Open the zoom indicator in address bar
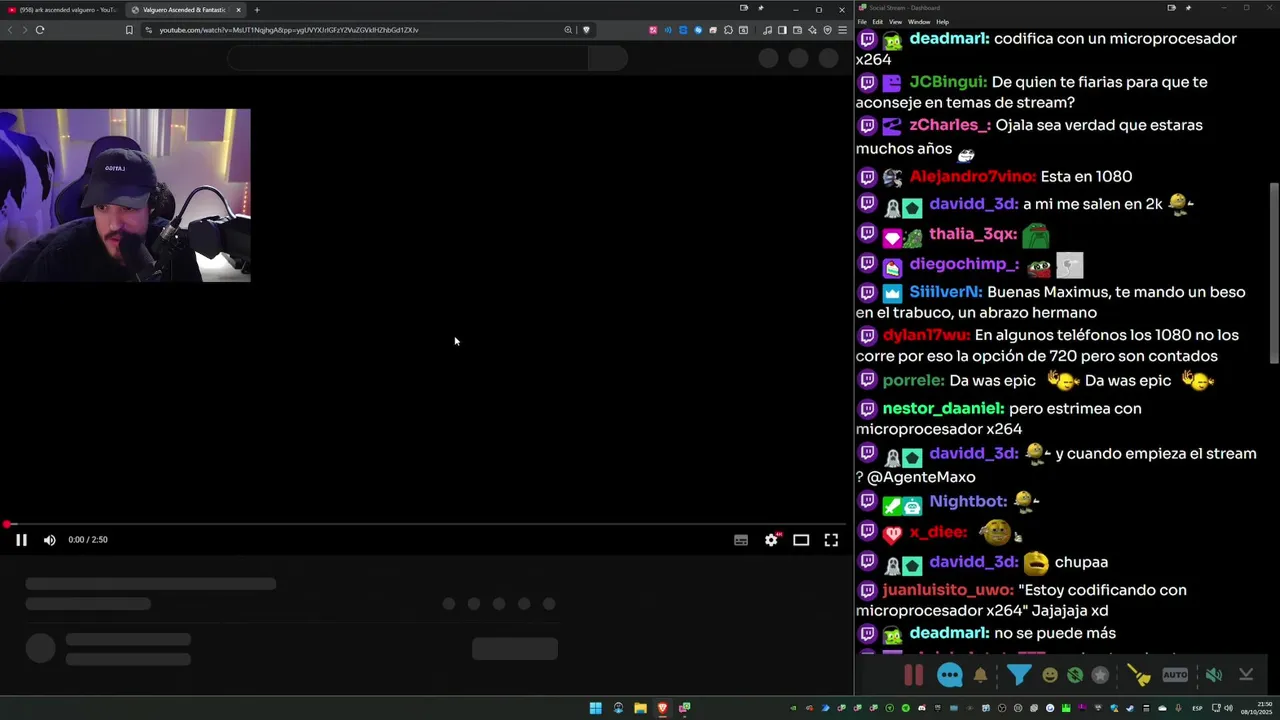Image resolution: width=1280 pixels, height=720 pixels. (x=568, y=30)
